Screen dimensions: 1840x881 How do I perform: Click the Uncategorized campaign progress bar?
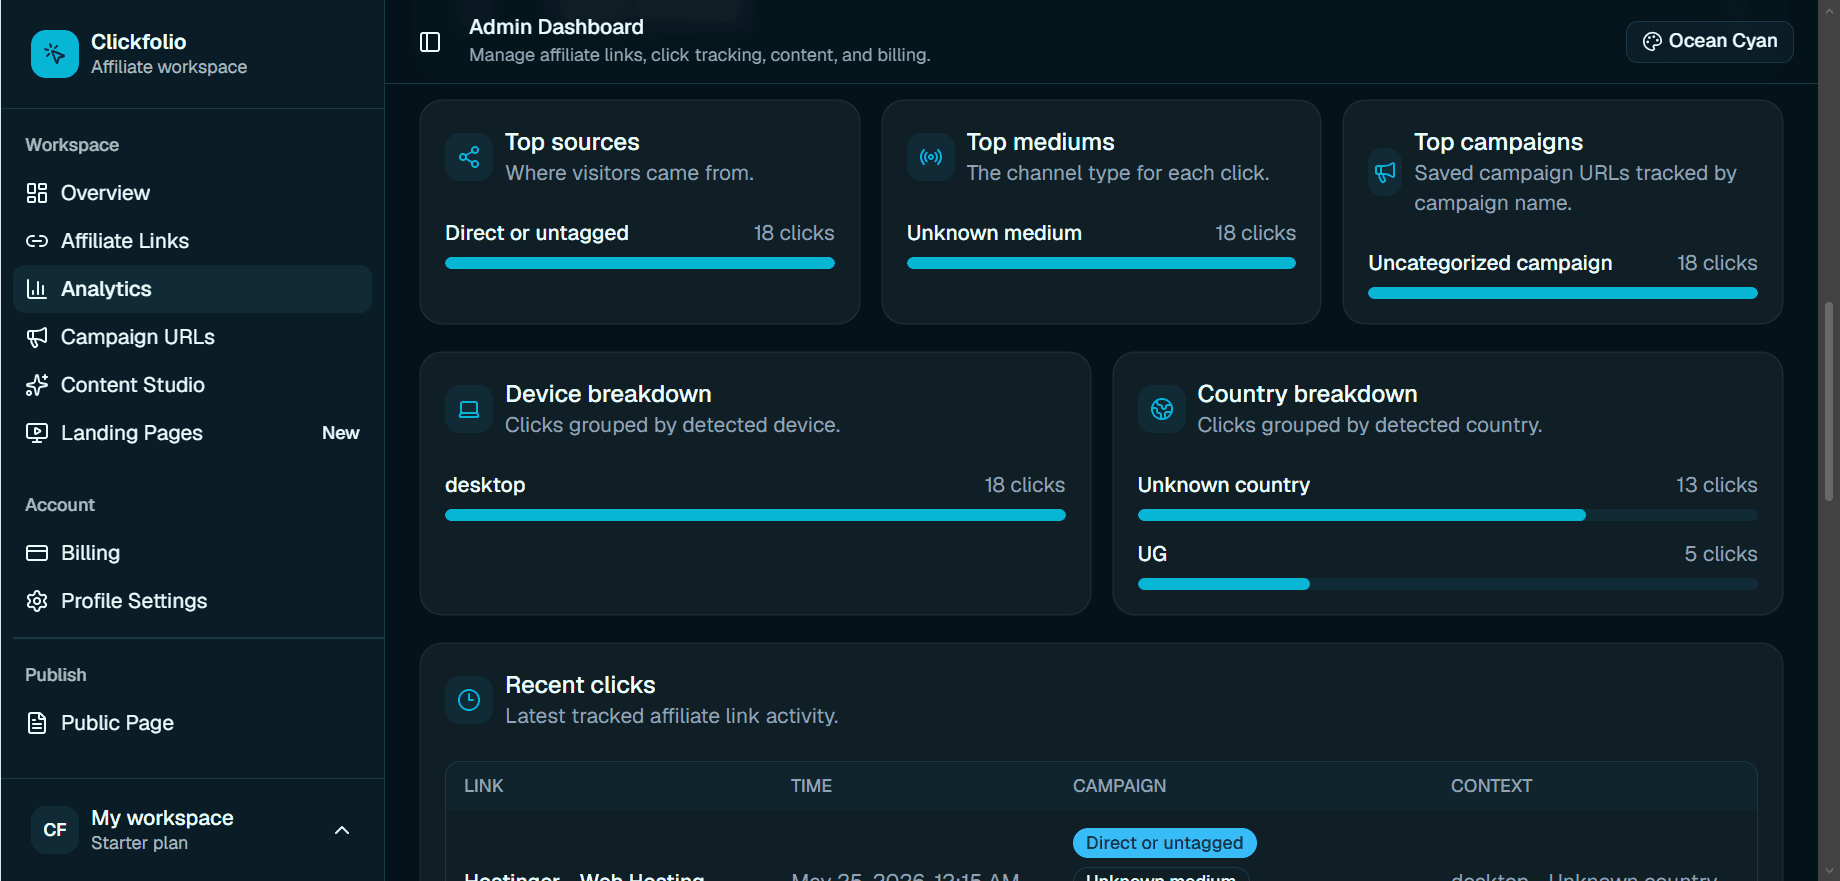click(1563, 293)
